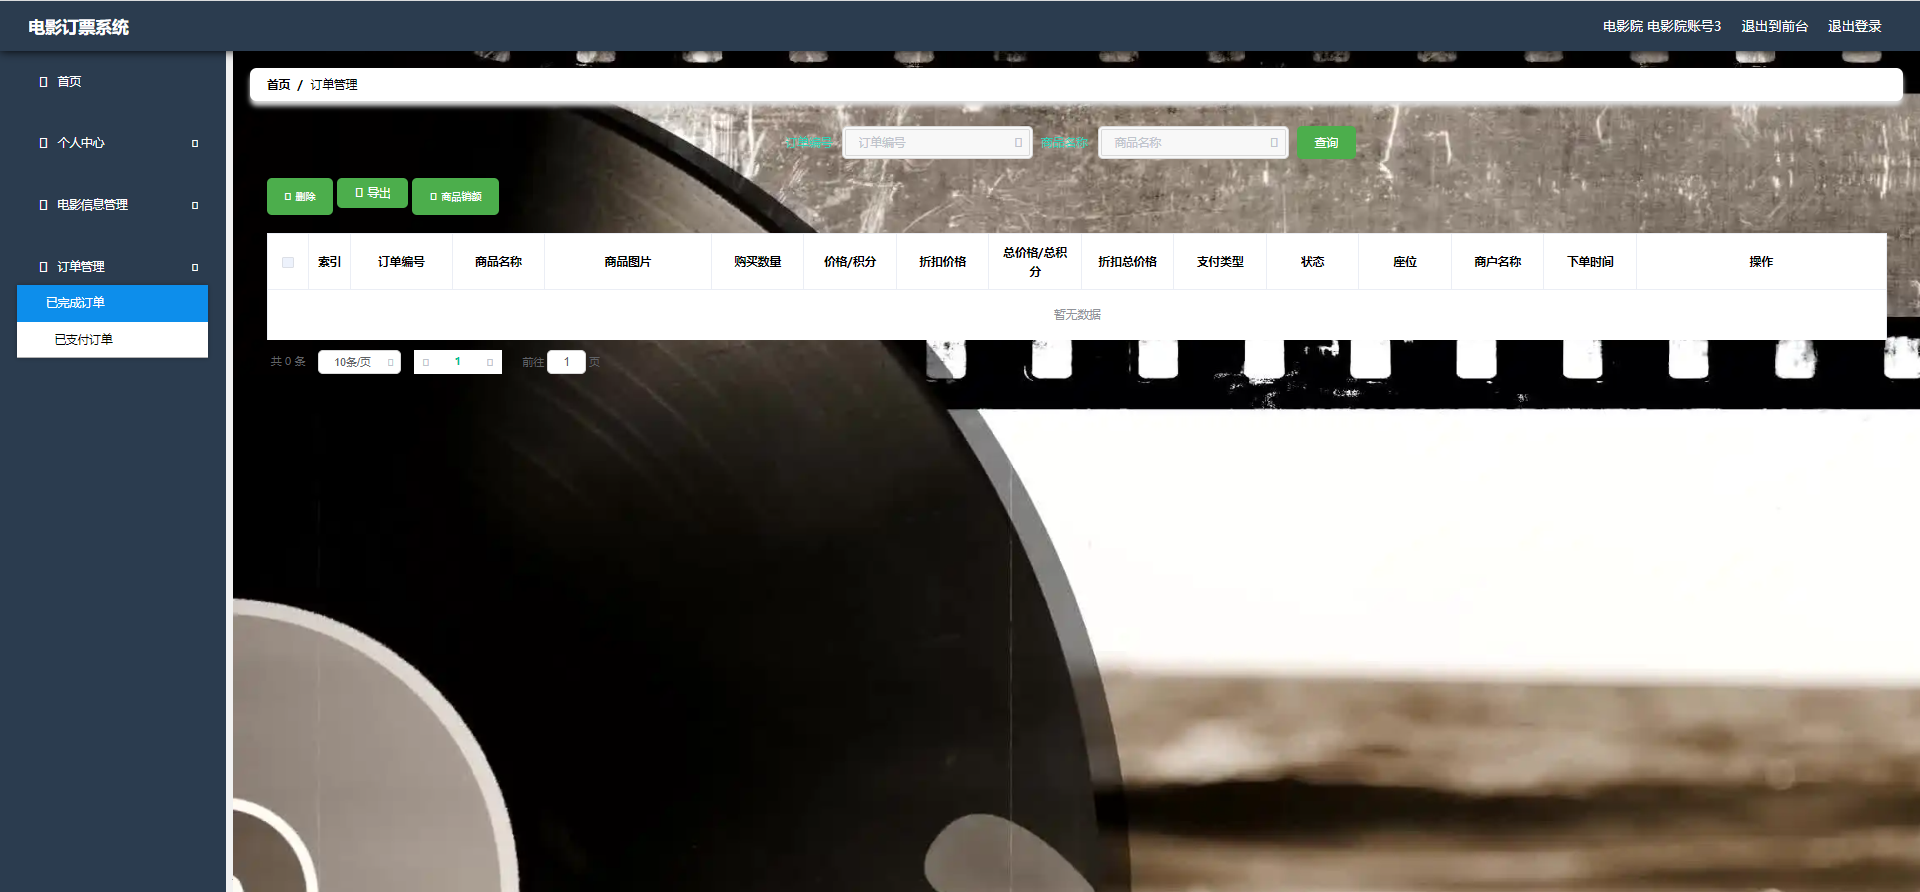
Task: Focus the 前往 page number input
Action: 566,362
